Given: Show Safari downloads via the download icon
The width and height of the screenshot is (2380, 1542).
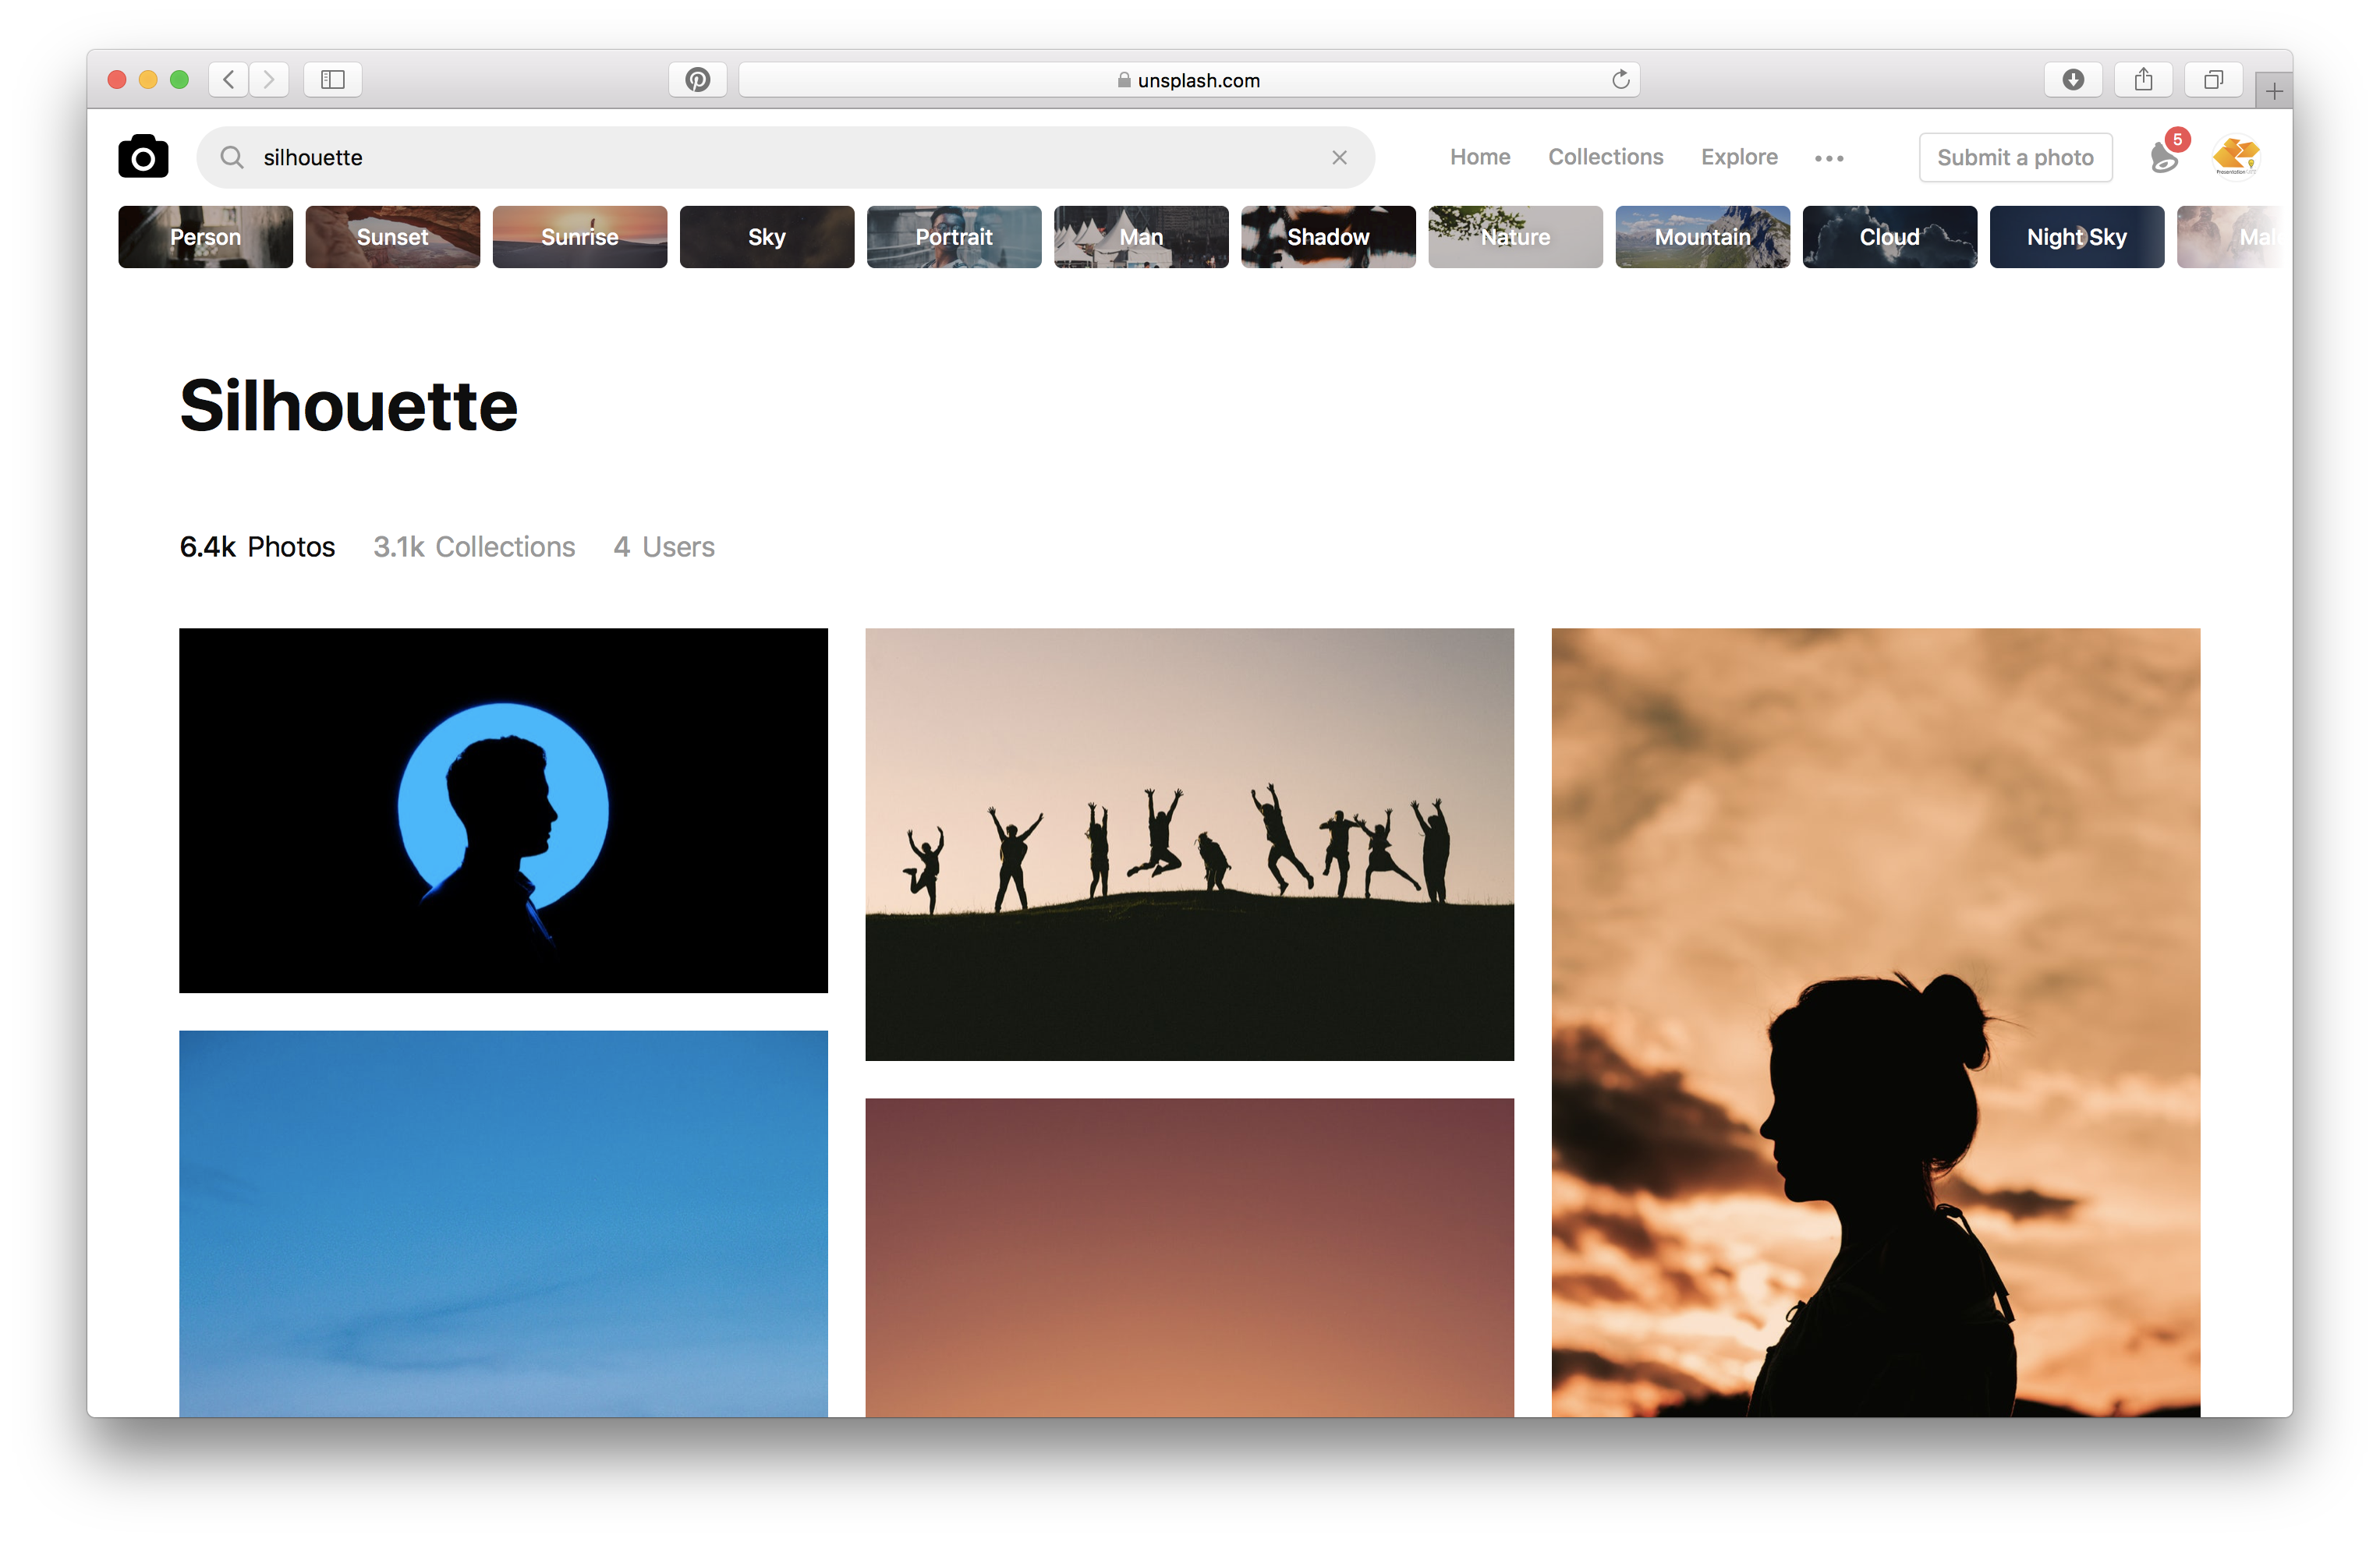Looking at the screenshot, I should coord(2073,79).
